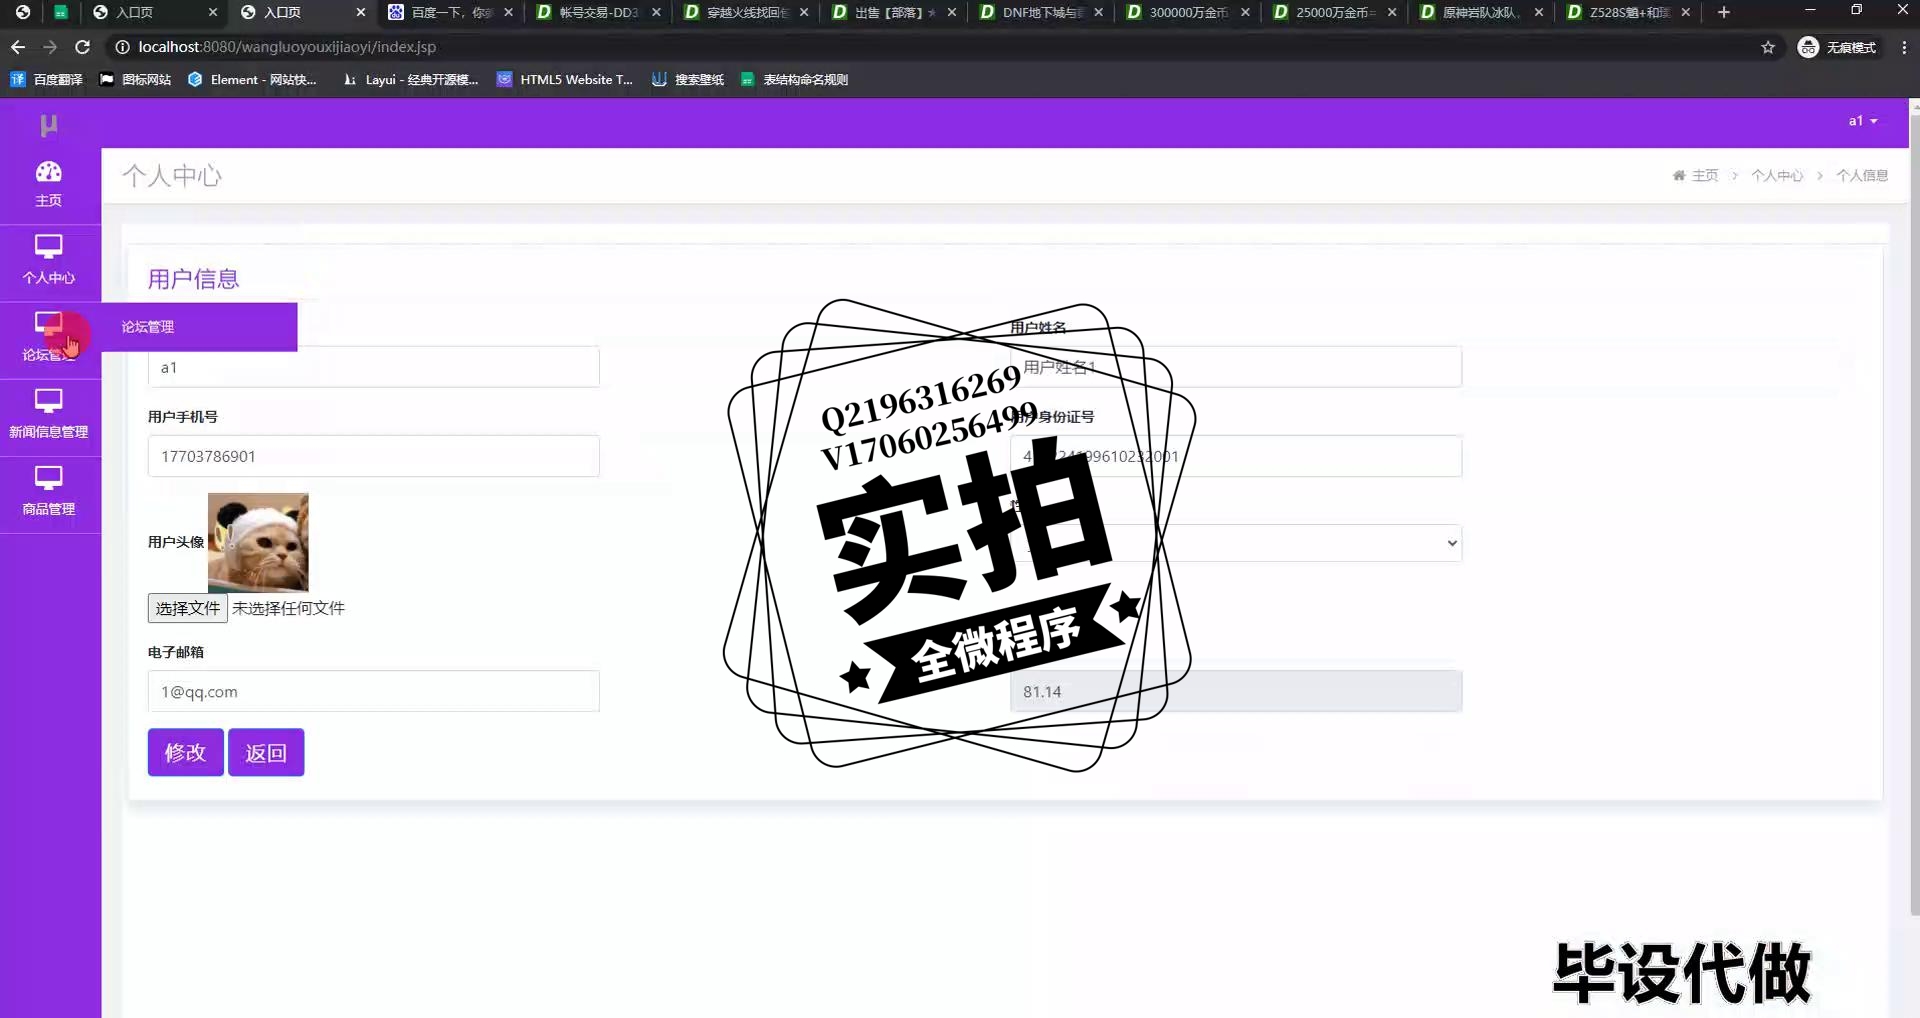Click the circular icon left of tab strip
Image resolution: width=1920 pixels, height=1018 pixels.
(x=22, y=12)
